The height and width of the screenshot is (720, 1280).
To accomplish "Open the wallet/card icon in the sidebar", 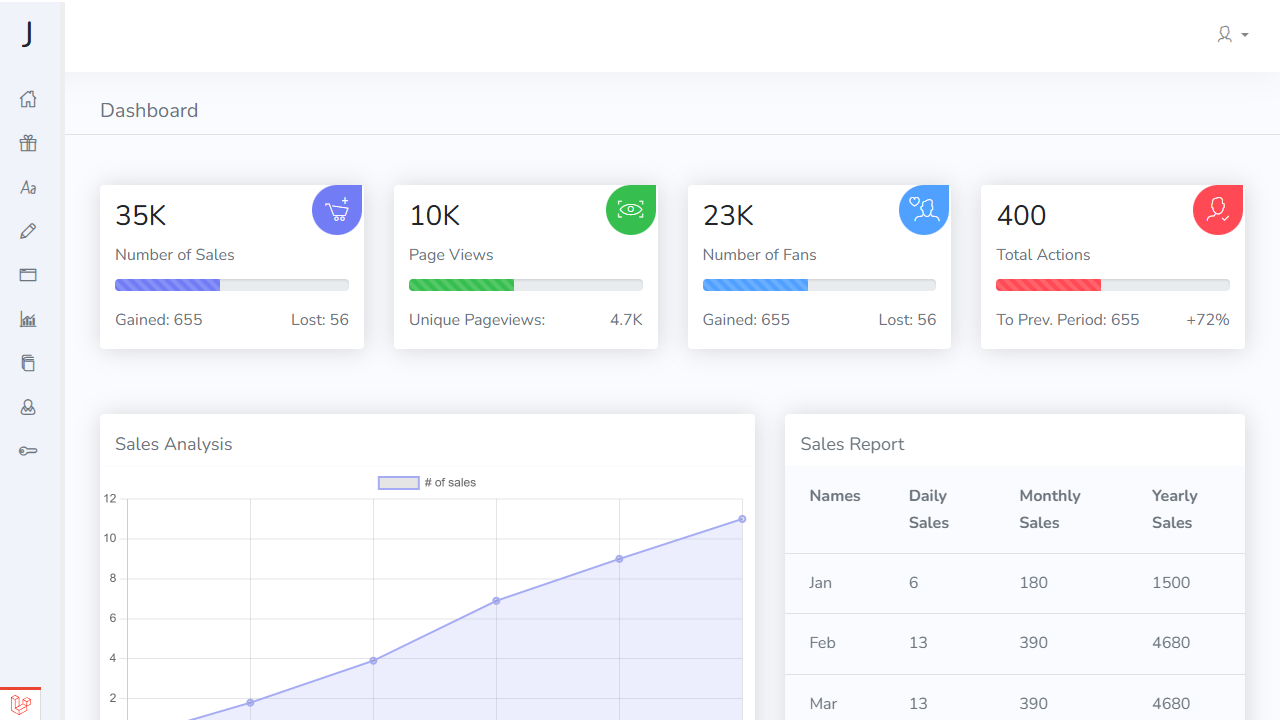I will coord(28,275).
